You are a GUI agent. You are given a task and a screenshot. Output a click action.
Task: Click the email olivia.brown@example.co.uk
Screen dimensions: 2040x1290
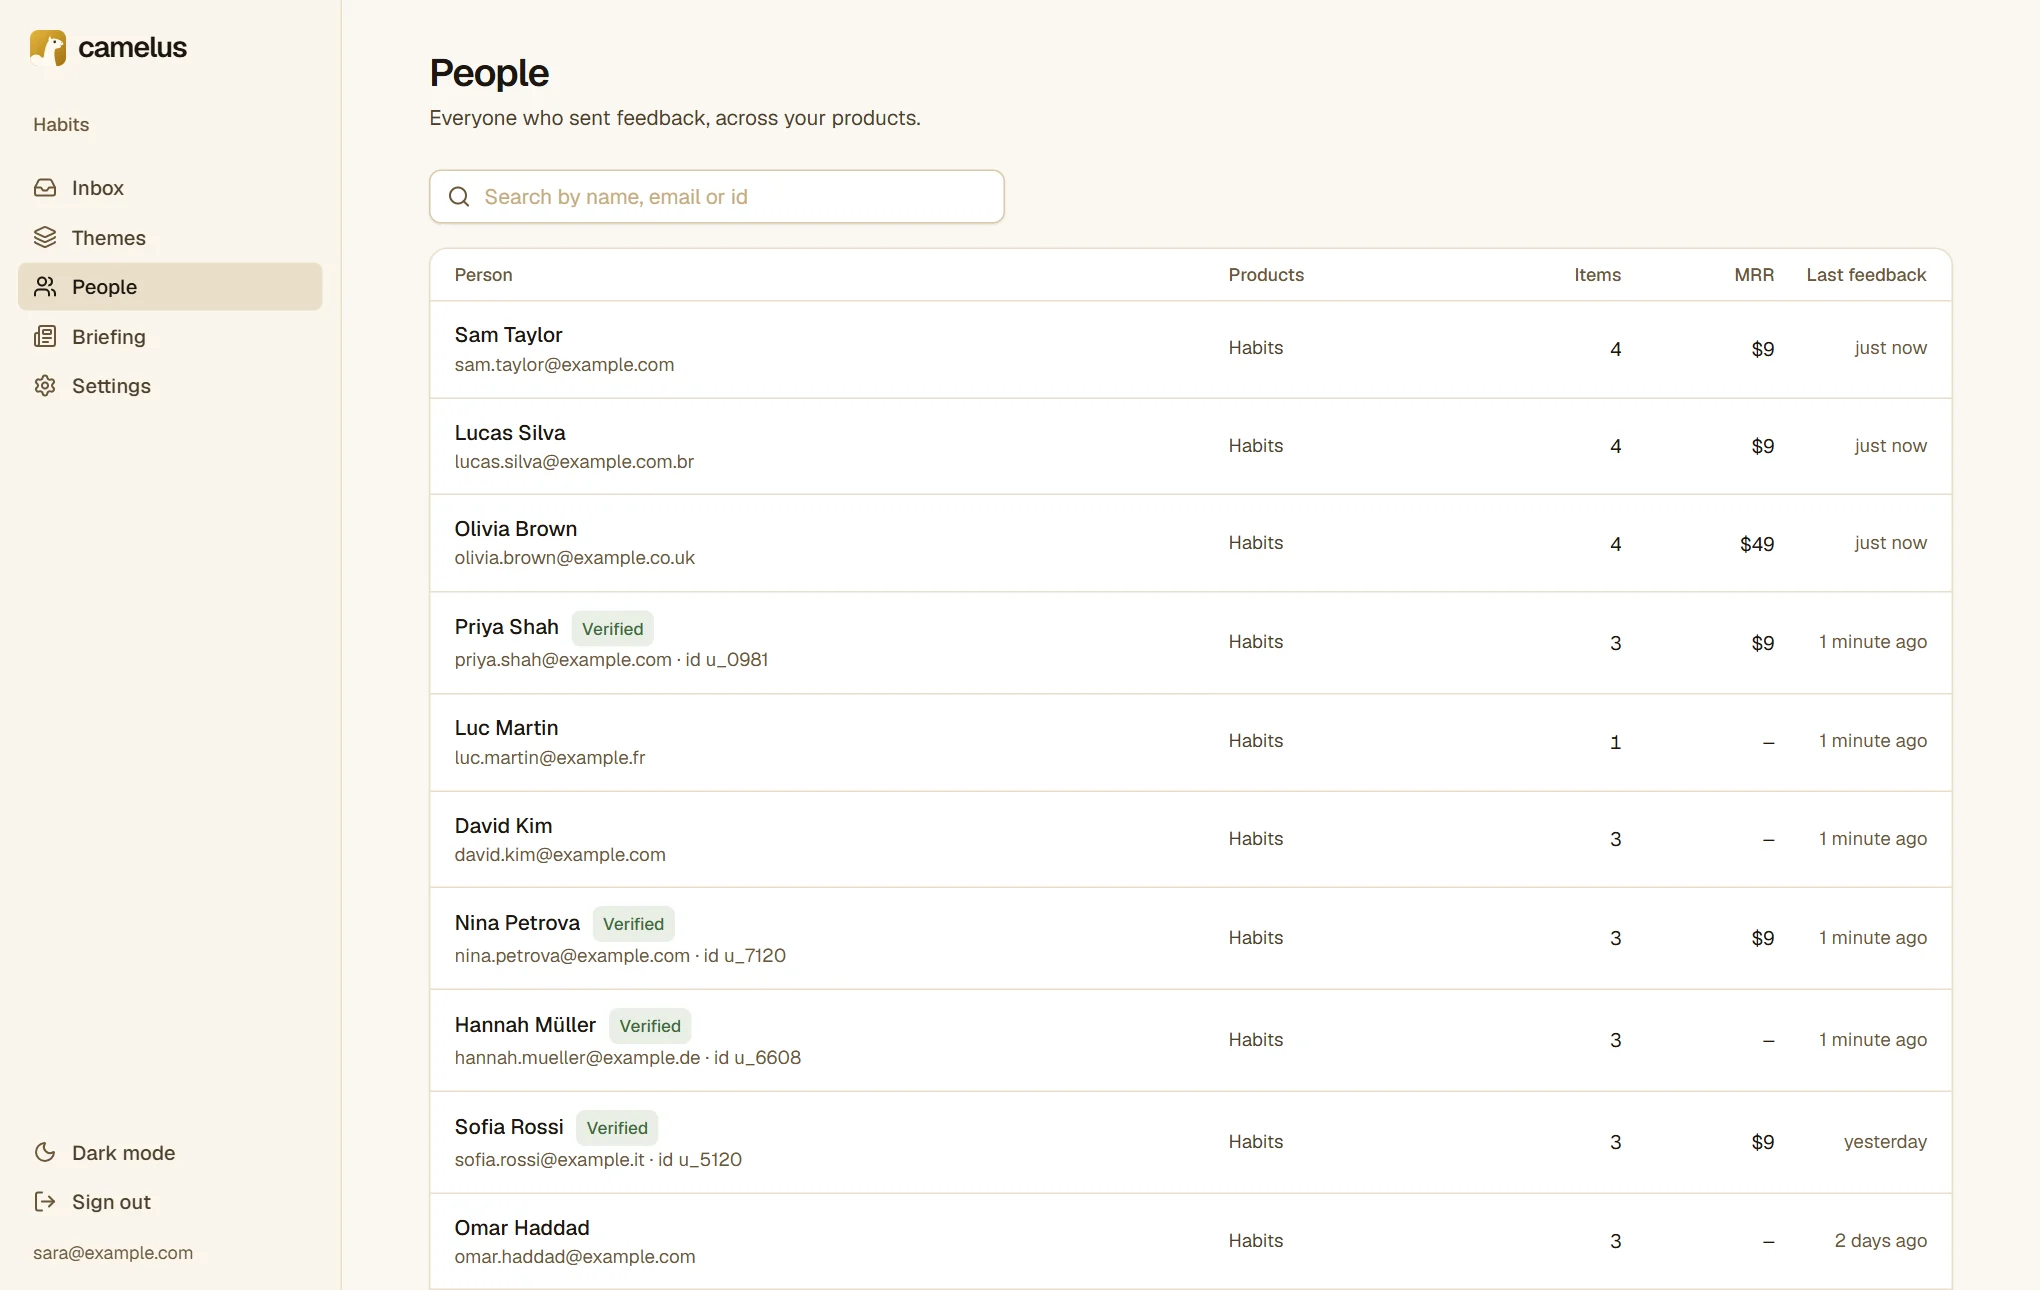point(574,558)
